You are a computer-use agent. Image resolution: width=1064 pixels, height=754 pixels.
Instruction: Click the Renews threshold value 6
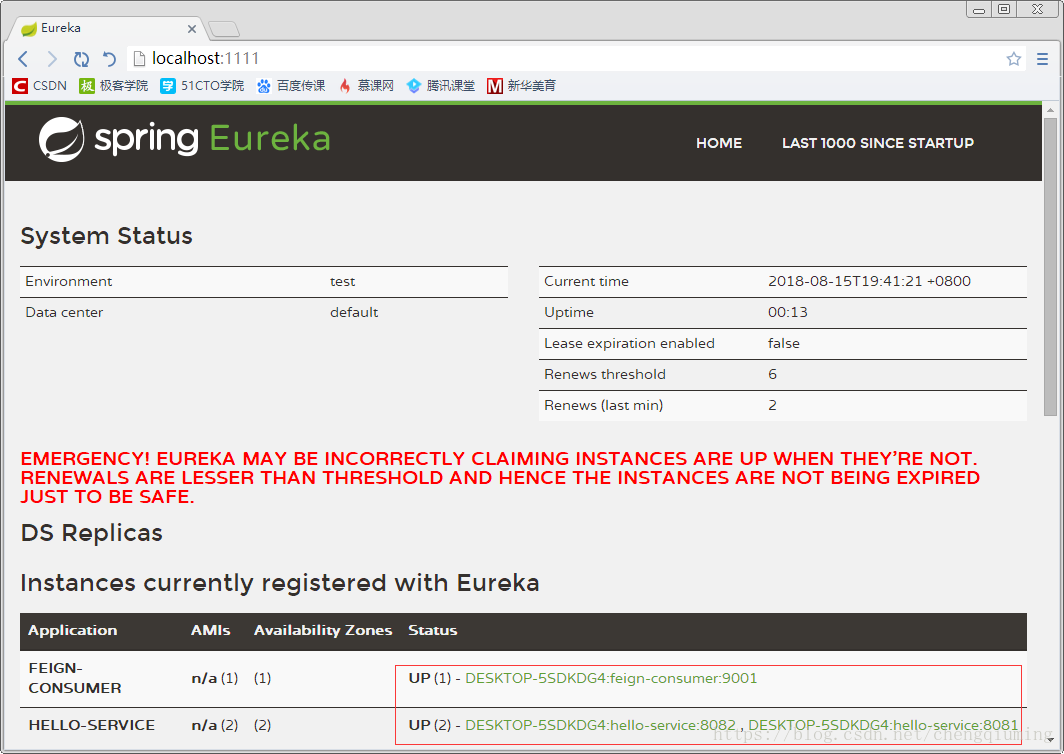[772, 375]
